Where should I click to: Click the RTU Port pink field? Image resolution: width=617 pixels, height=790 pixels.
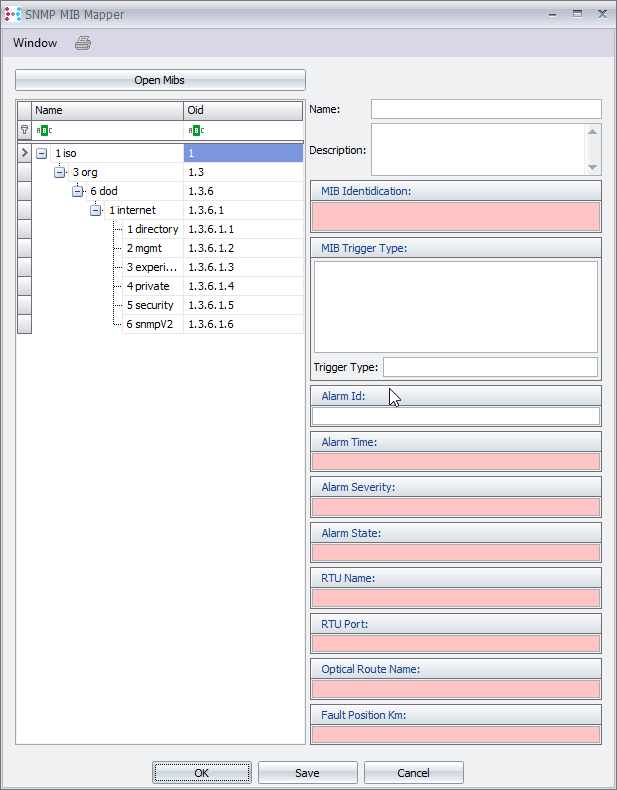coord(456,643)
